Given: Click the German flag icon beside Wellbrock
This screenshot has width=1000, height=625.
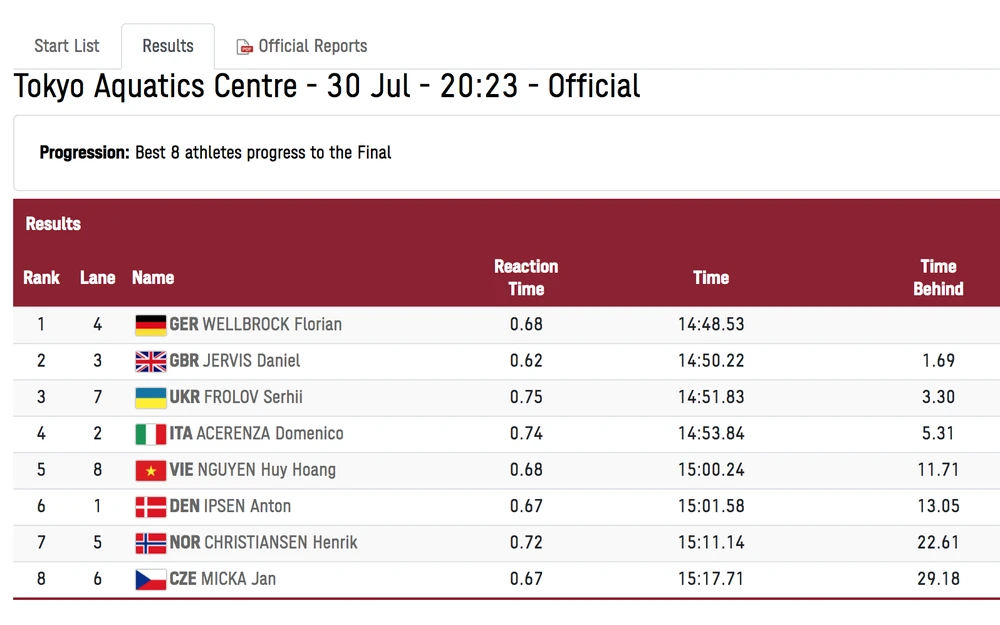Looking at the screenshot, I should click(x=151, y=325).
